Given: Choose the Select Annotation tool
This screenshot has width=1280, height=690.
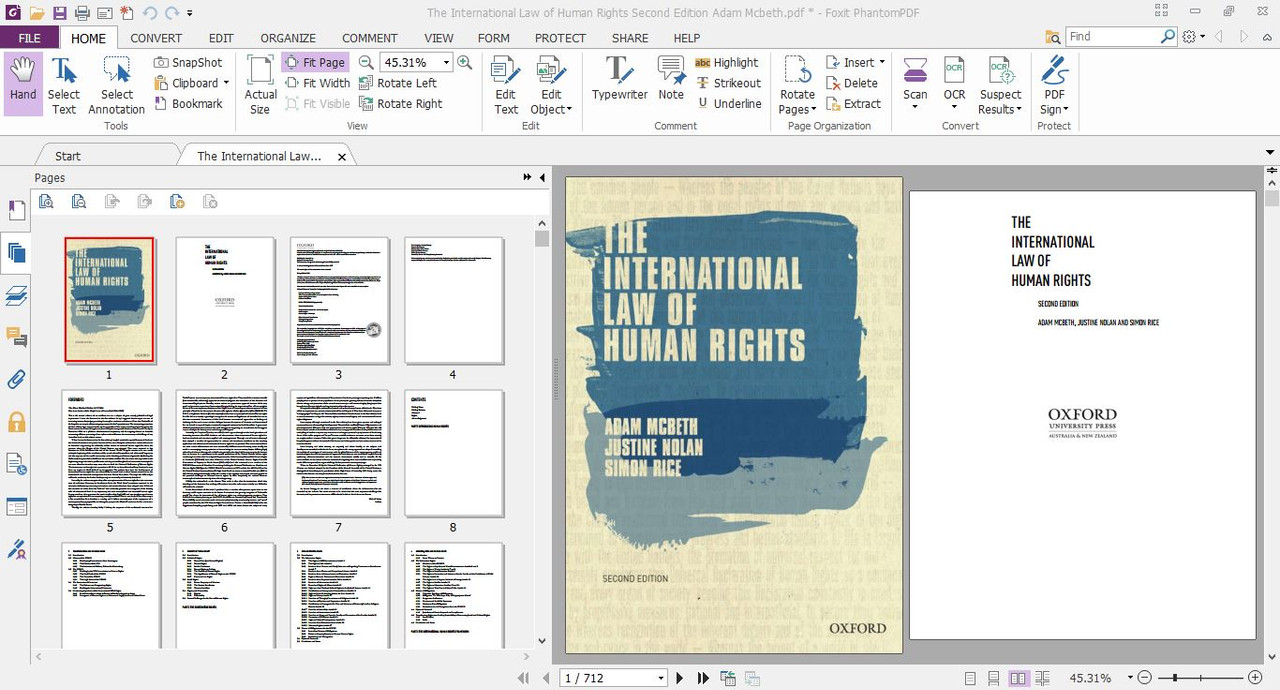Looking at the screenshot, I should (x=117, y=85).
